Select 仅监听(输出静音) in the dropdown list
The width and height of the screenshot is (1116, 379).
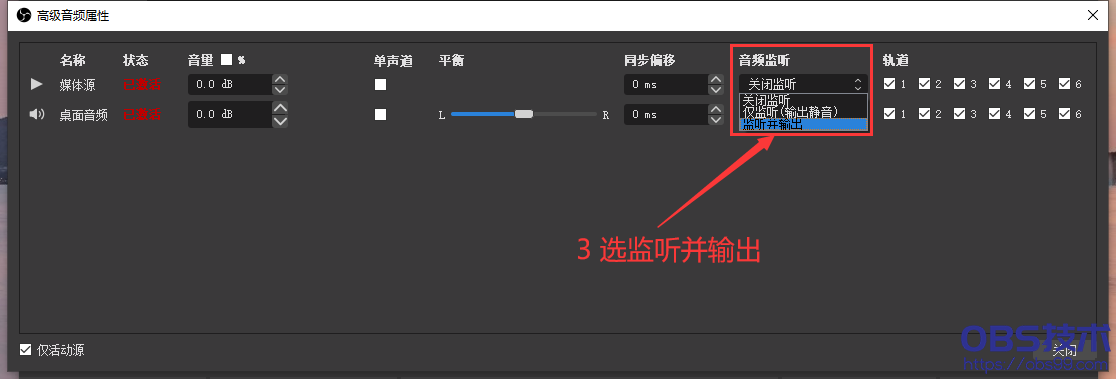click(x=803, y=112)
